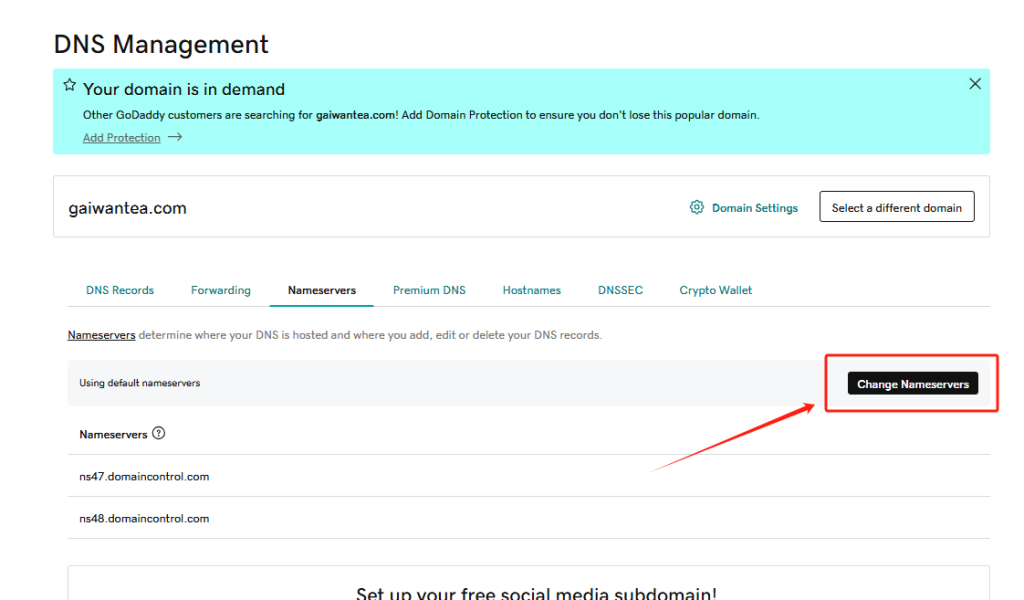Open the DNSSEC tab
1024x600 pixels.
coord(620,290)
